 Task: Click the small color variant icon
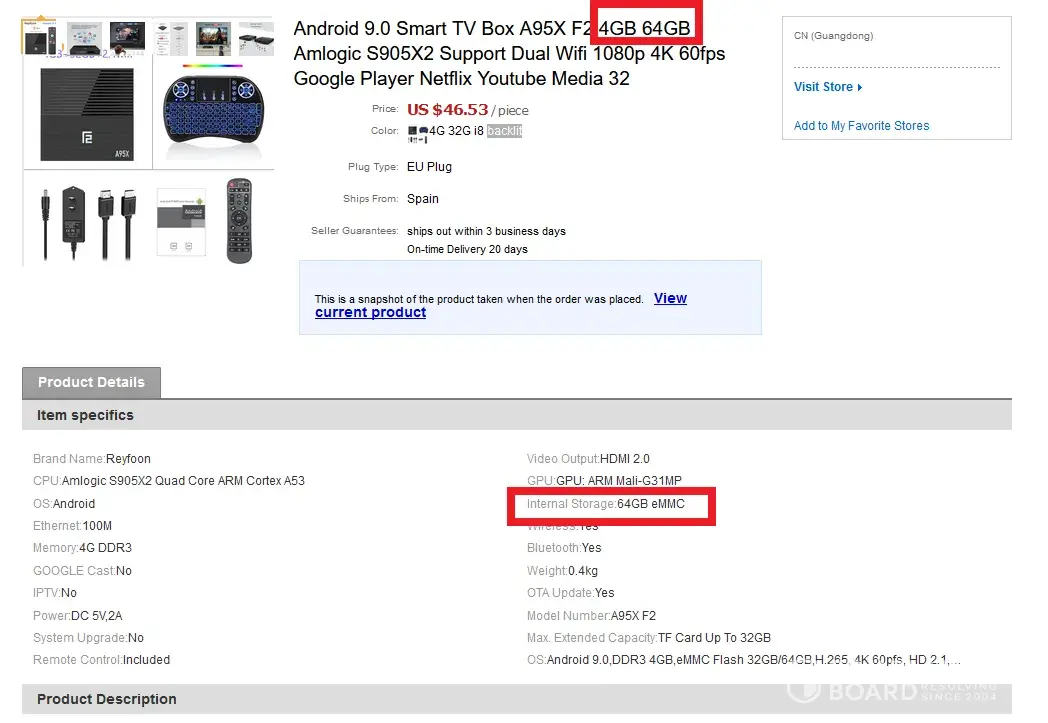pyautogui.click(x=417, y=131)
